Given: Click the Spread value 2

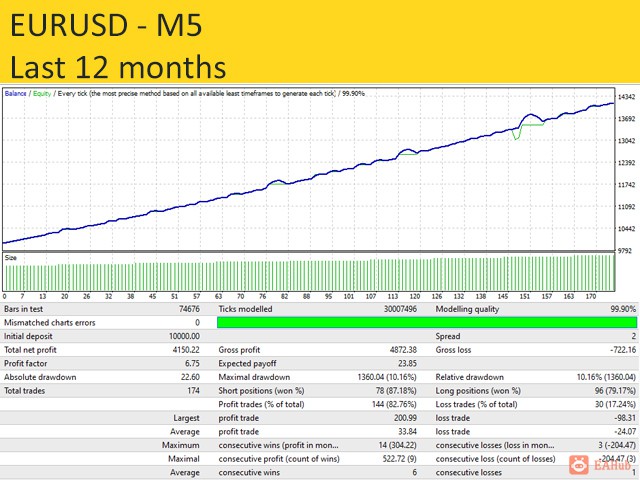Looking at the screenshot, I should click(x=634, y=336).
